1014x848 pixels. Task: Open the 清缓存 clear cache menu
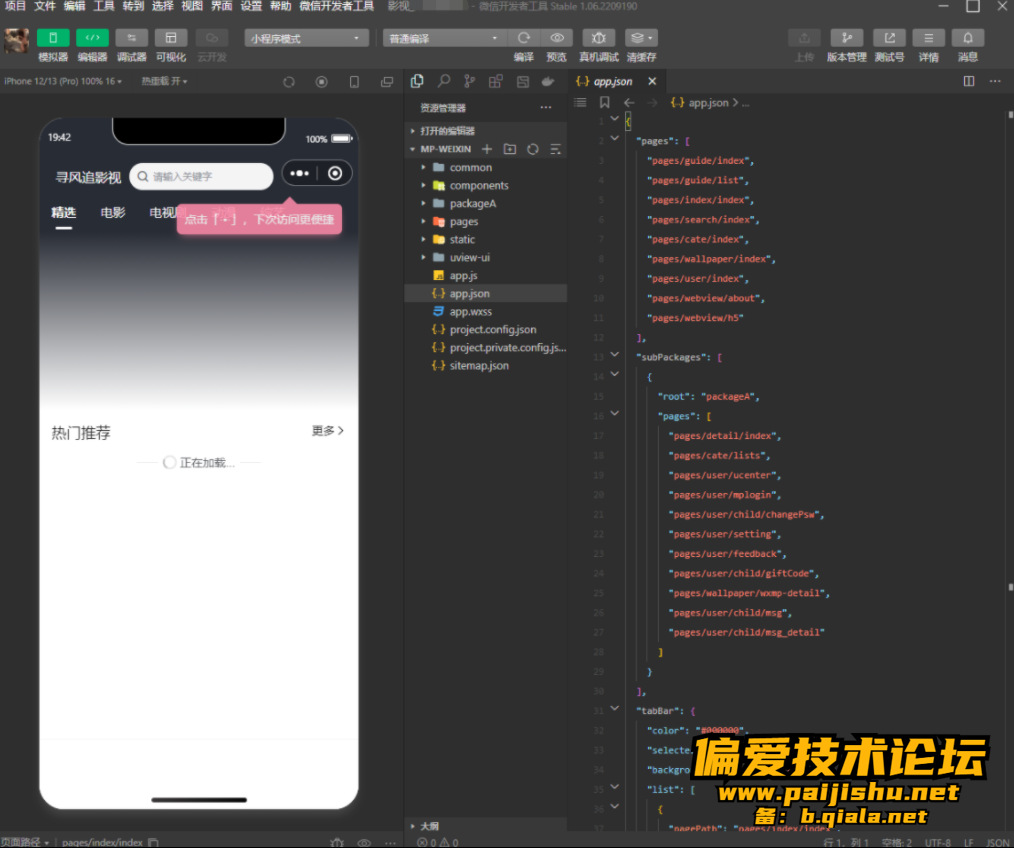point(641,38)
